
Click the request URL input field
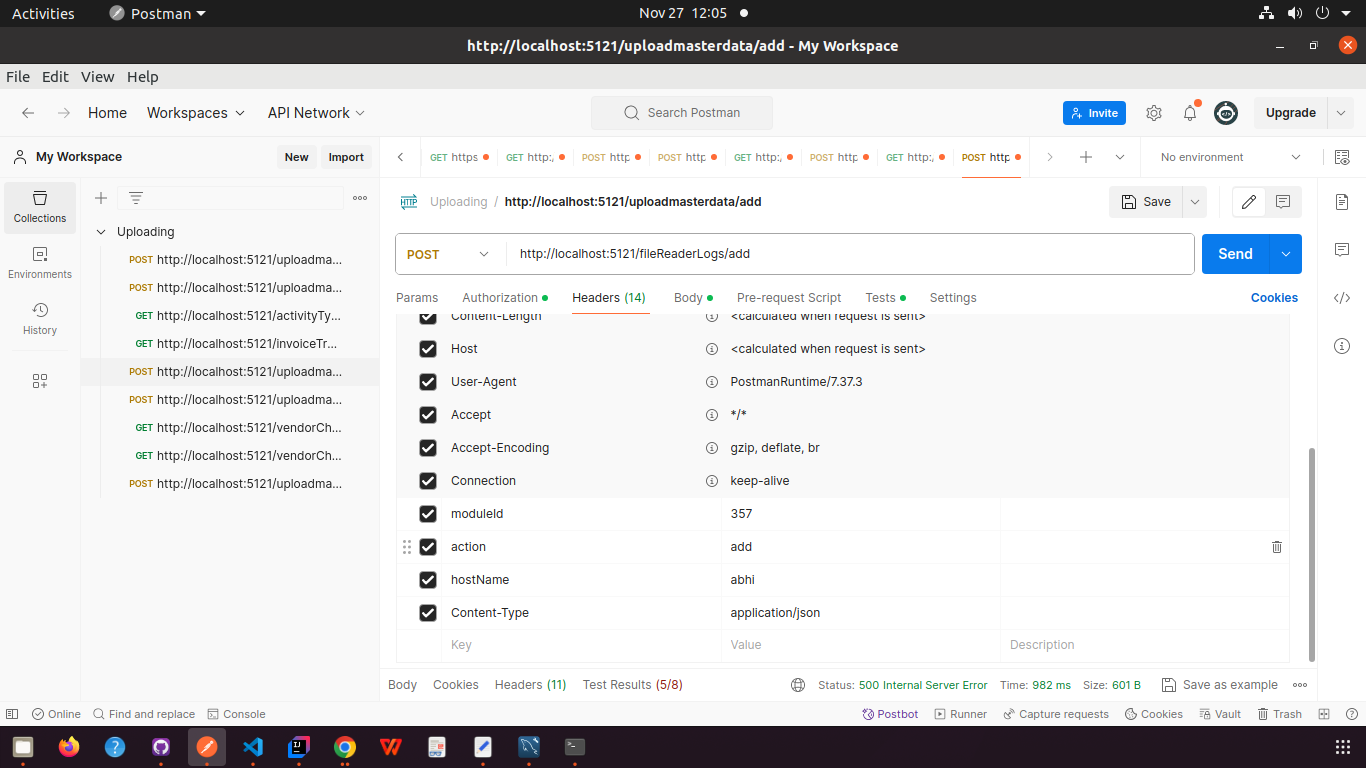point(850,254)
